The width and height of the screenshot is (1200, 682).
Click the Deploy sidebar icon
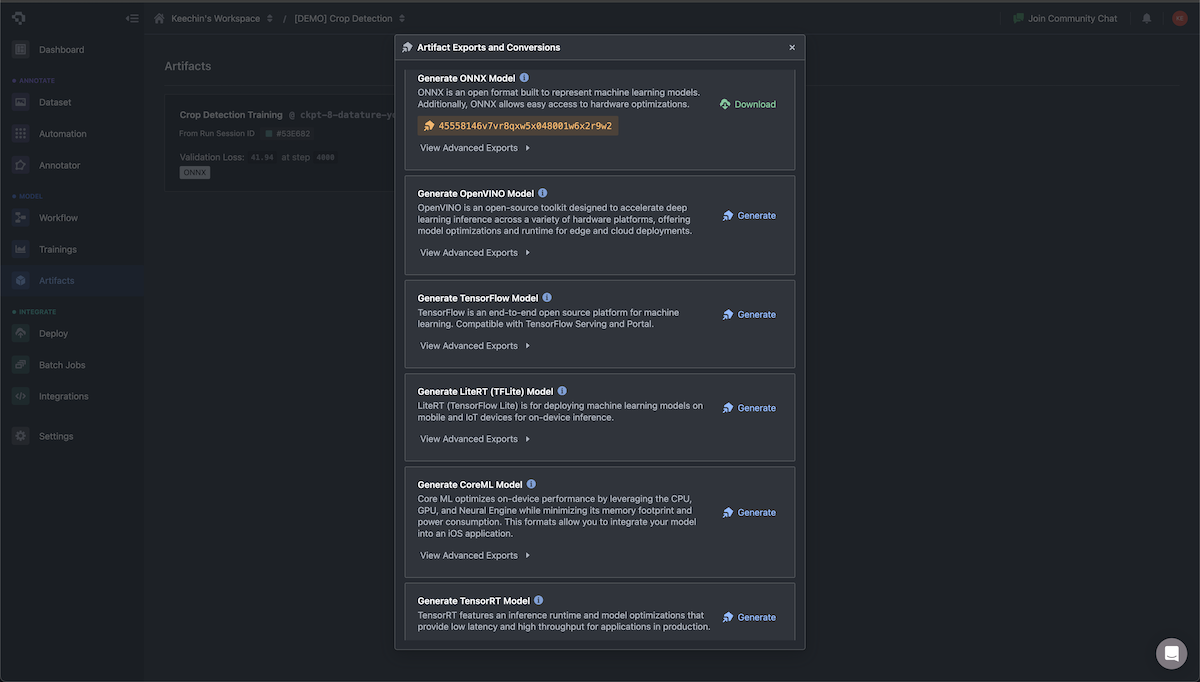click(21, 333)
